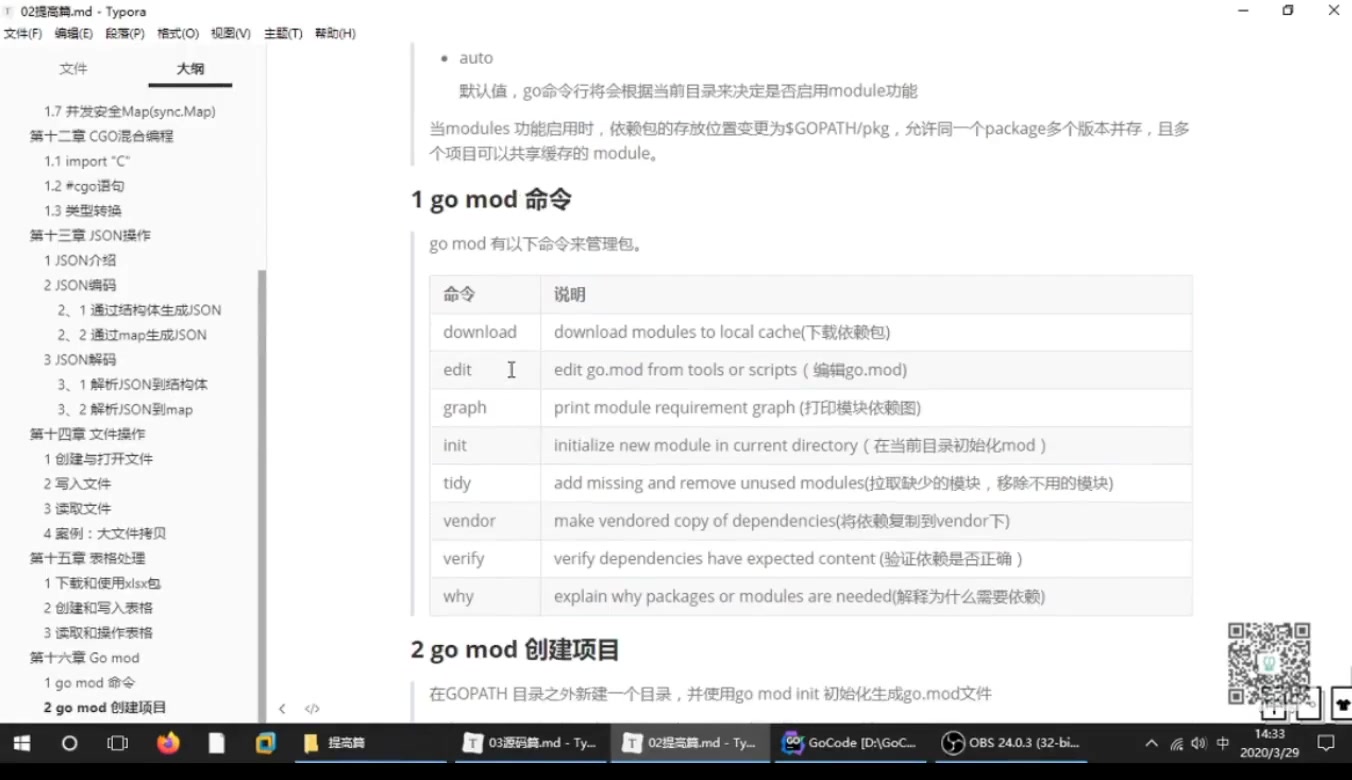
Task: Jump to outline 第十二章 CGO混合编程
Action: 101,136
